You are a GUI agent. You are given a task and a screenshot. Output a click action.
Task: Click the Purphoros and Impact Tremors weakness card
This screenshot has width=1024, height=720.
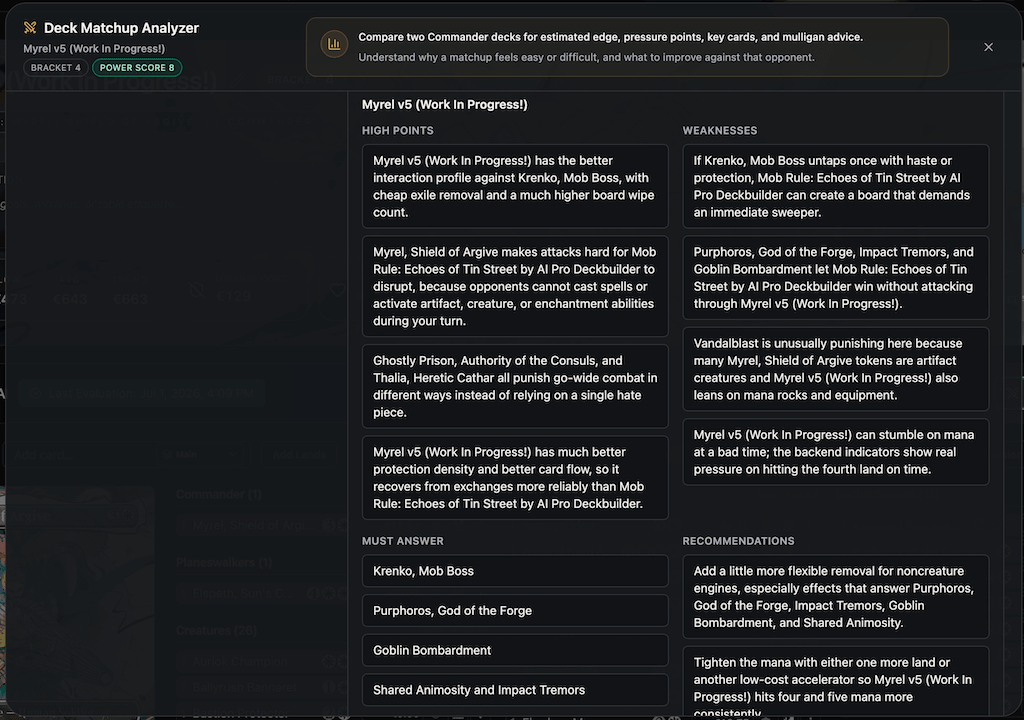click(836, 278)
